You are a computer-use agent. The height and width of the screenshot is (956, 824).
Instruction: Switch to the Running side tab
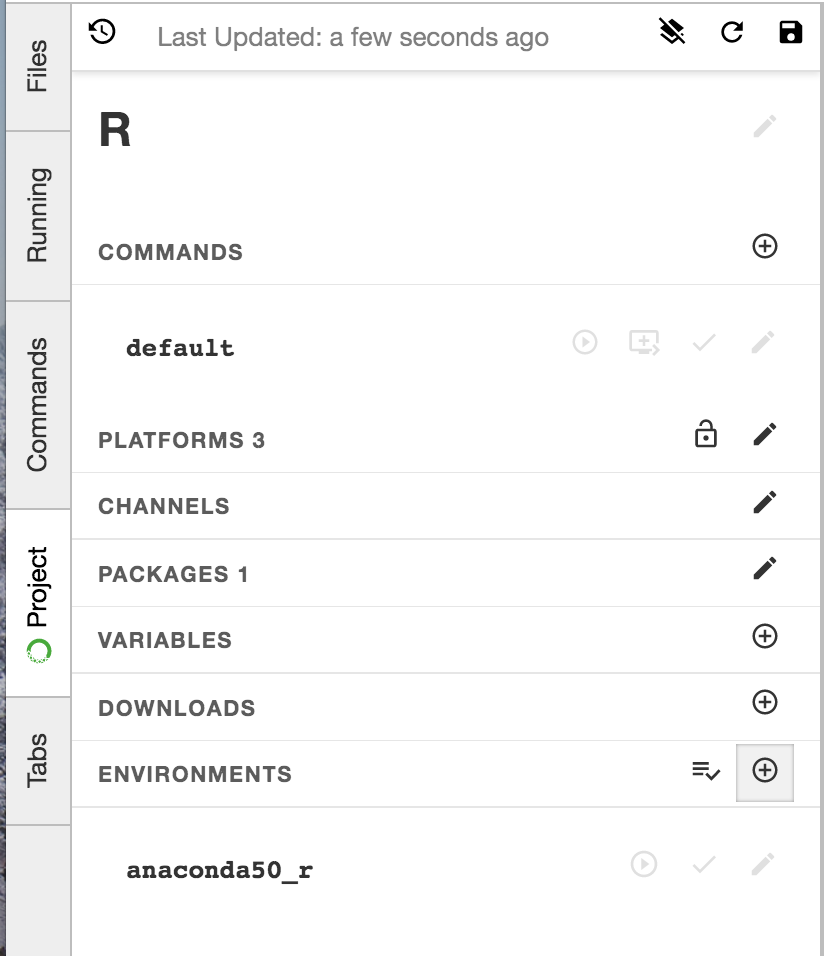coord(37,215)
